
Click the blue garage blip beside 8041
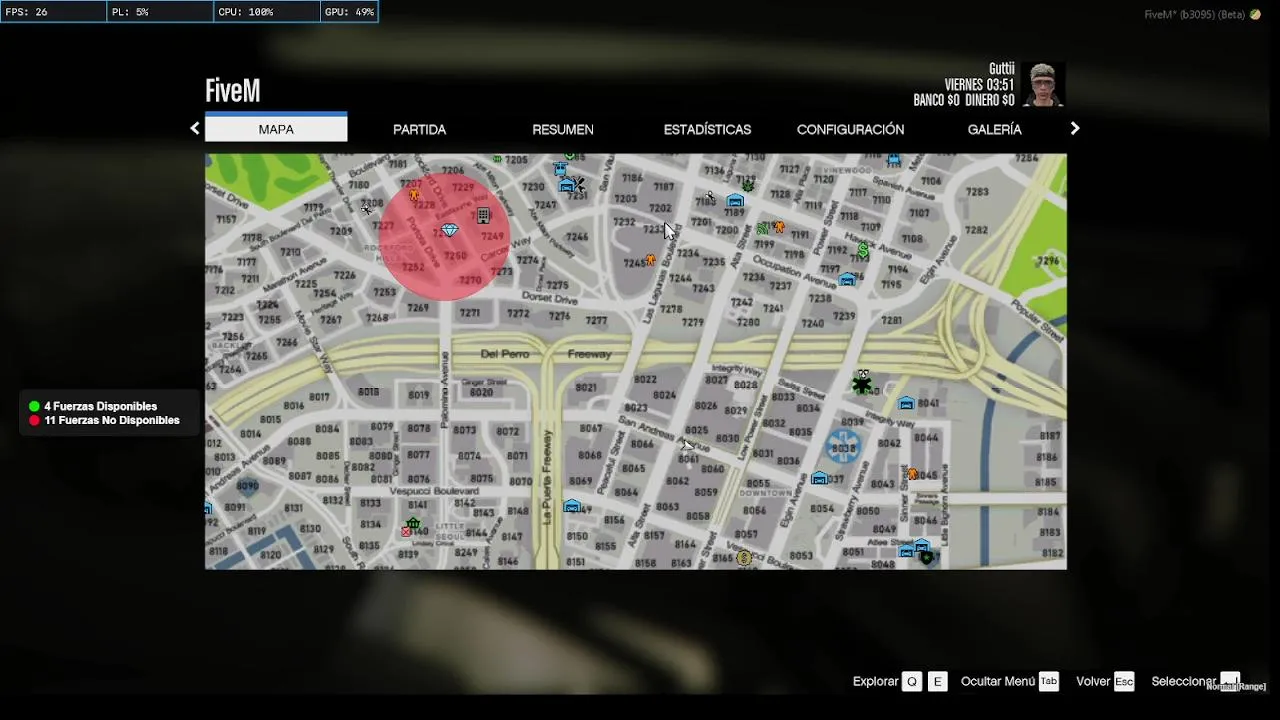pos(906,403)
